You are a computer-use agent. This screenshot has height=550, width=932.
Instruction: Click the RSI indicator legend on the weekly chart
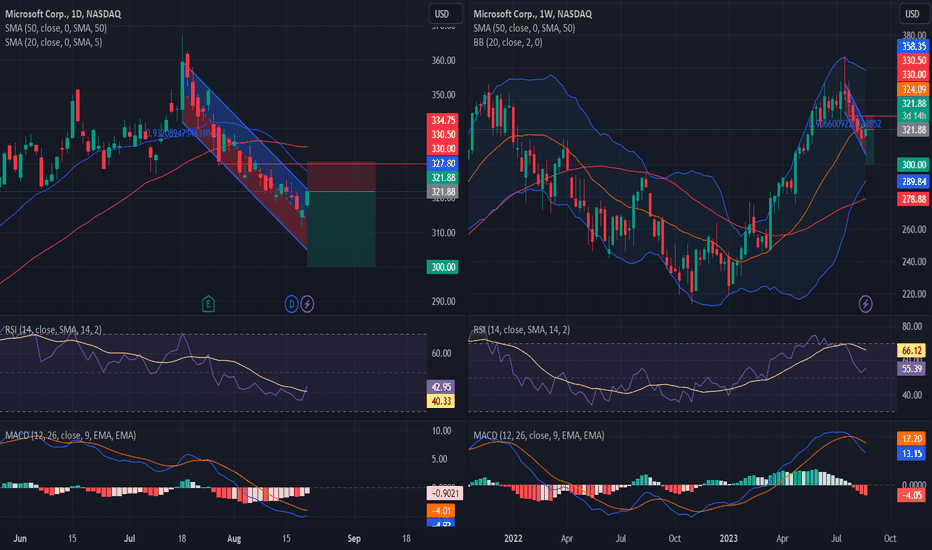pyautogui.click(x=521, y=329)
